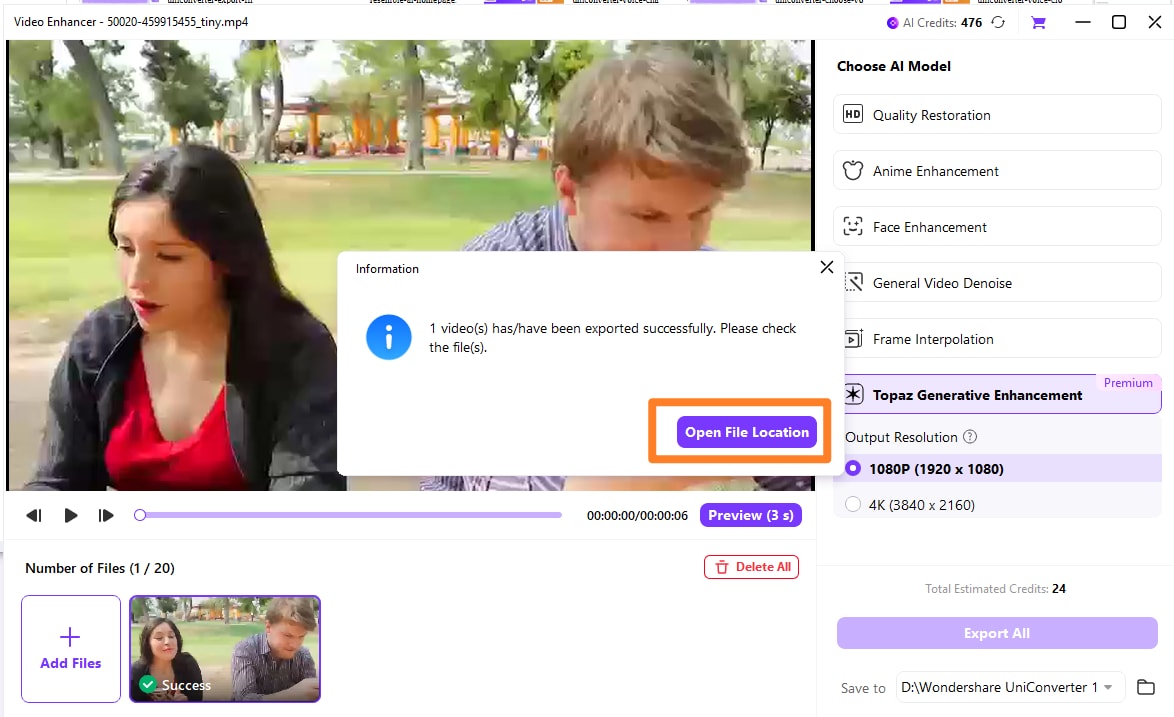1174x717 pixels.
Task: Click Preview (3 s) button
Action: (750, 515)
